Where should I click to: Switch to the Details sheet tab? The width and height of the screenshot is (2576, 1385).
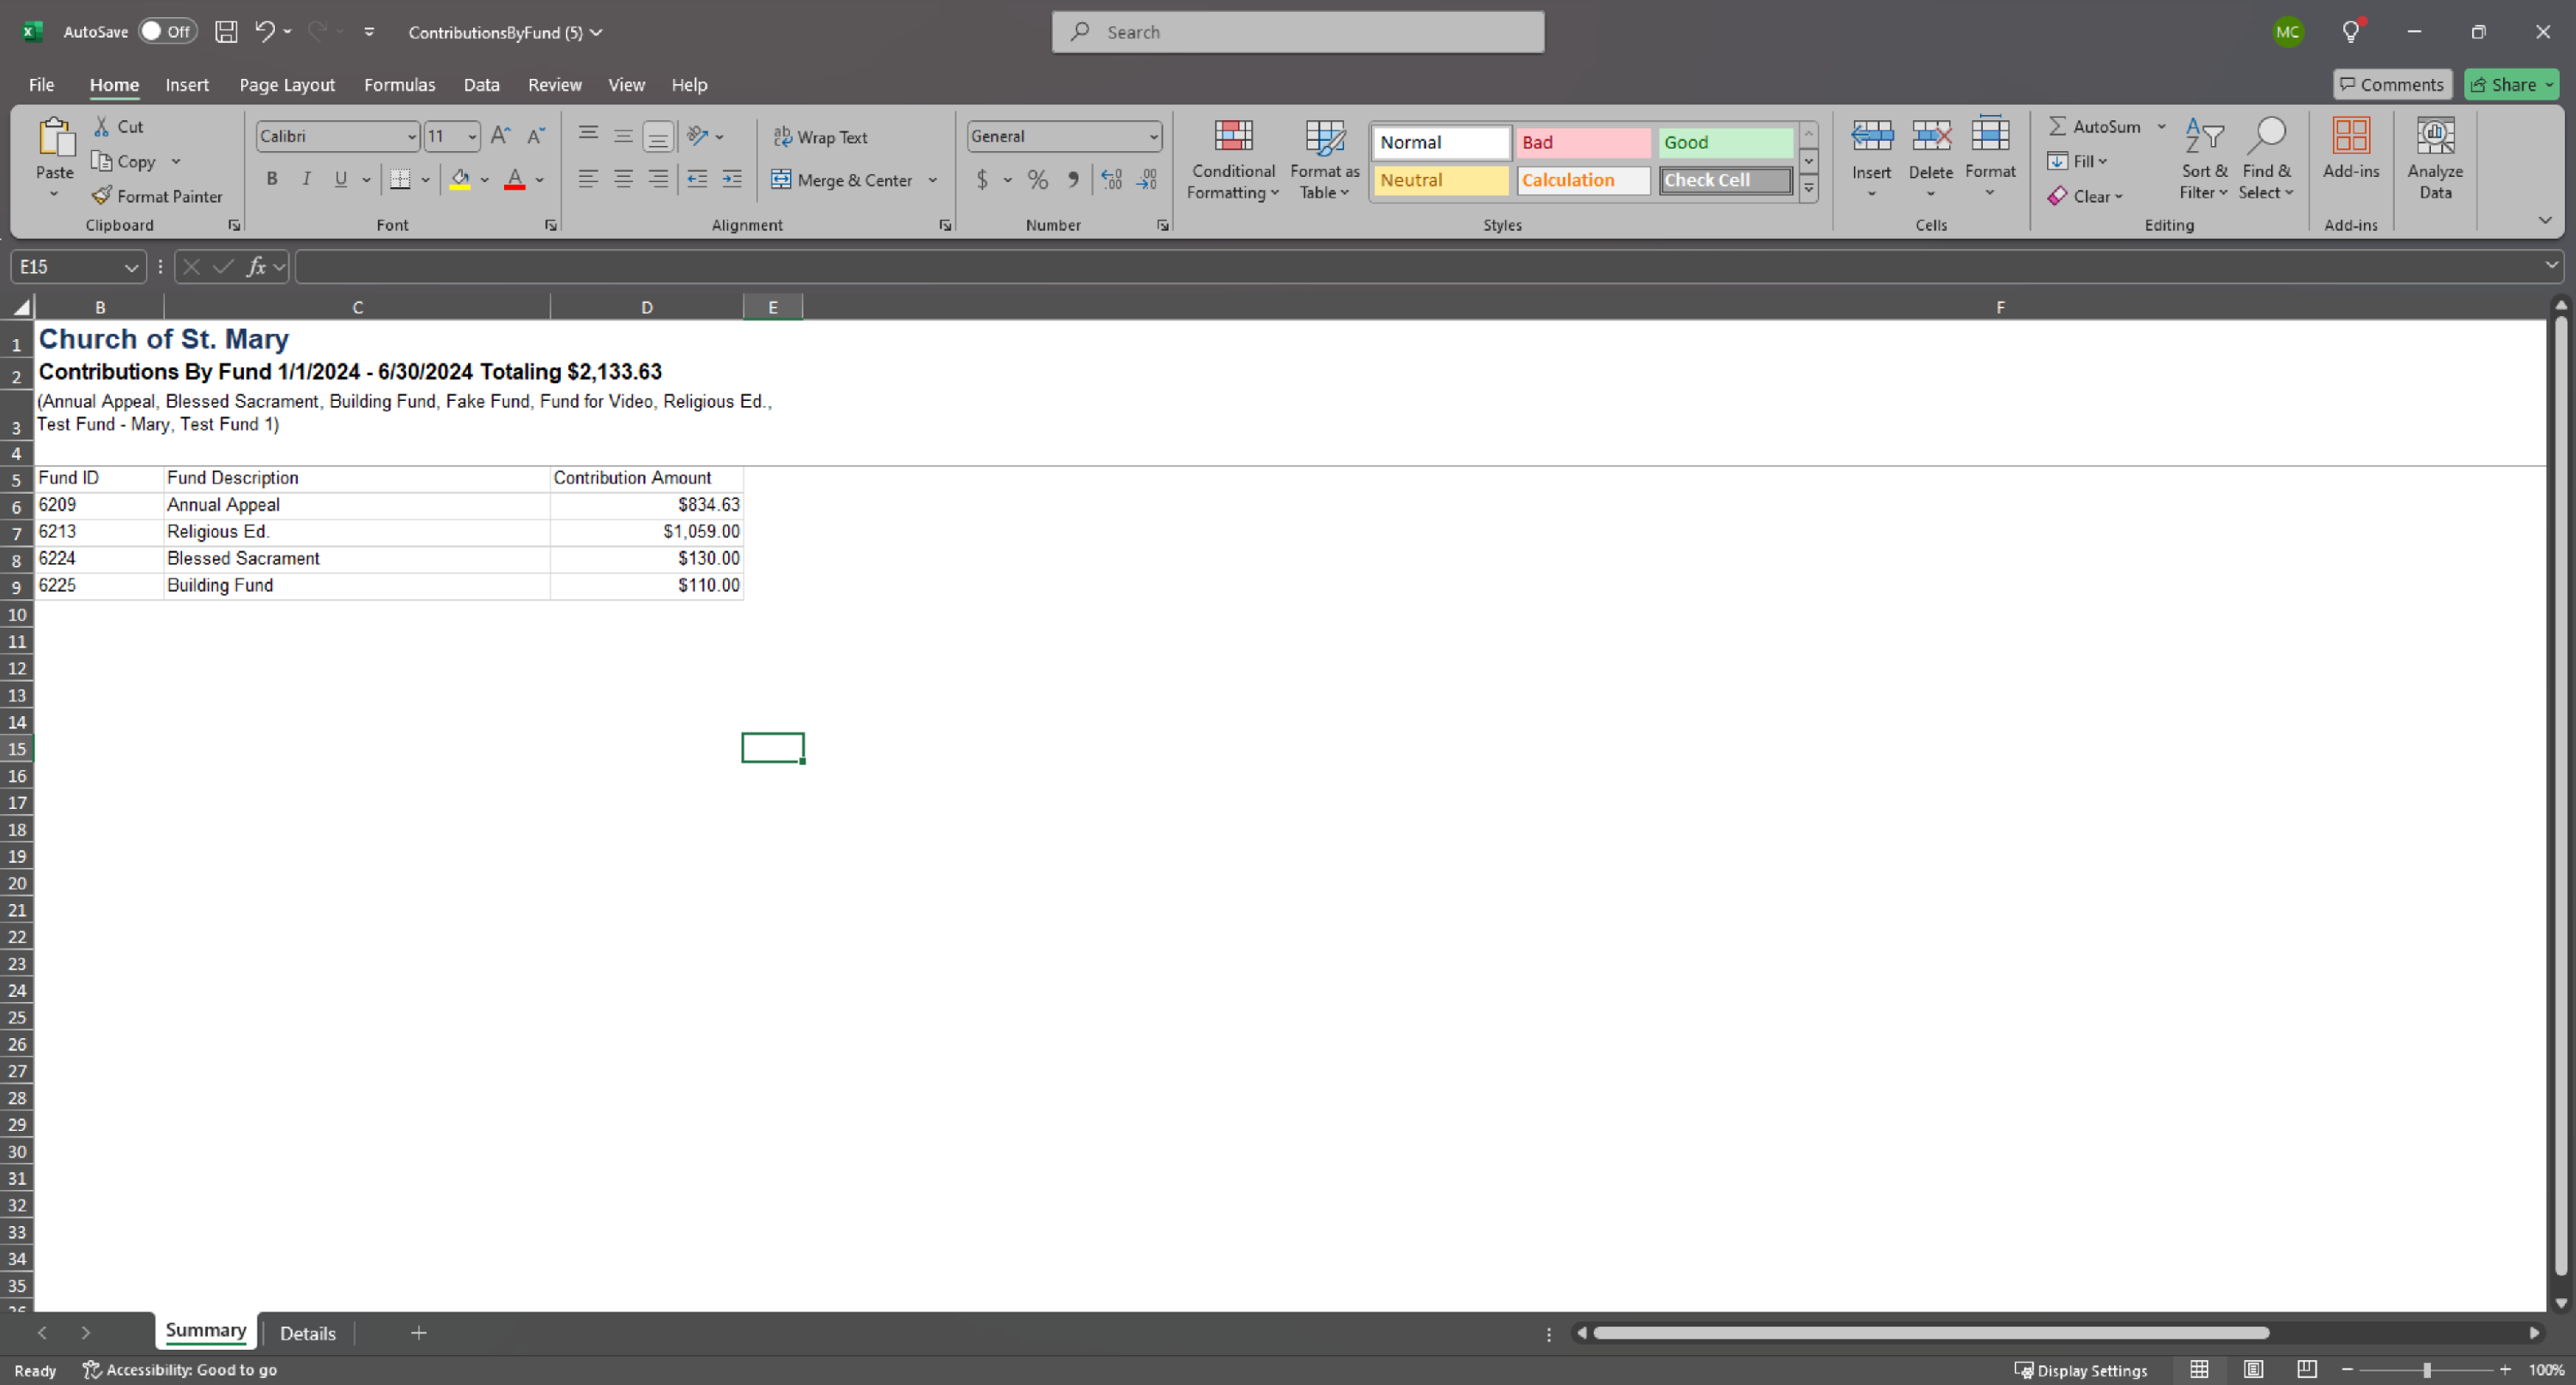308,1333
